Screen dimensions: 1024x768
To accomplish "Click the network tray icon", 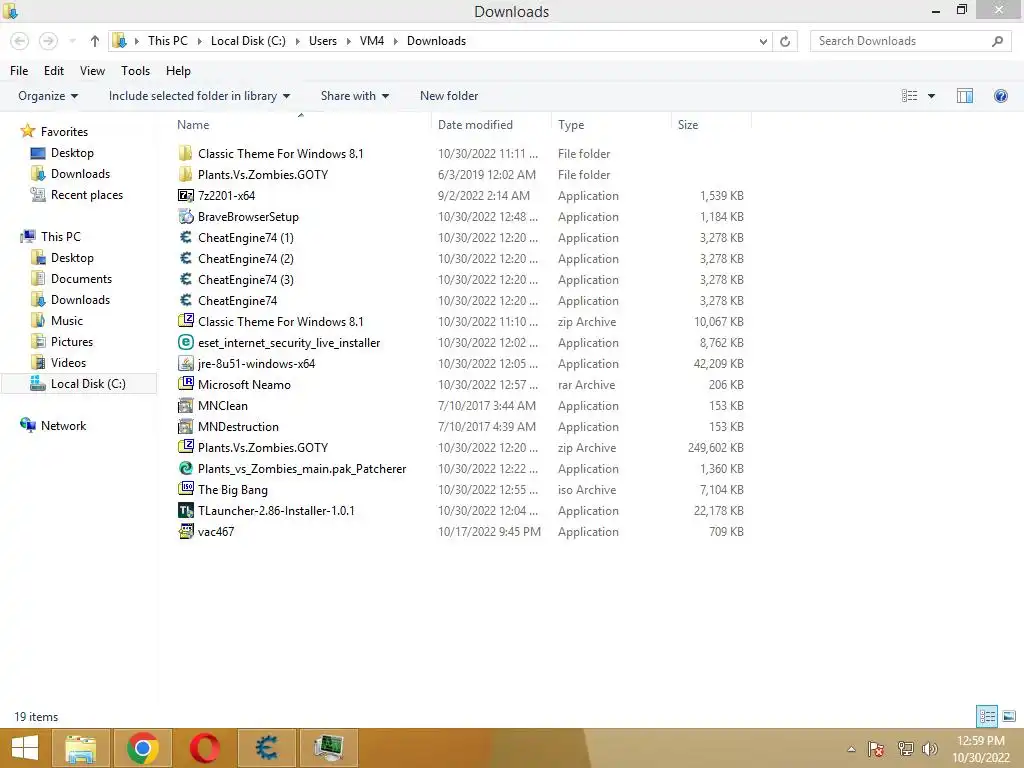I will (905, 748).
